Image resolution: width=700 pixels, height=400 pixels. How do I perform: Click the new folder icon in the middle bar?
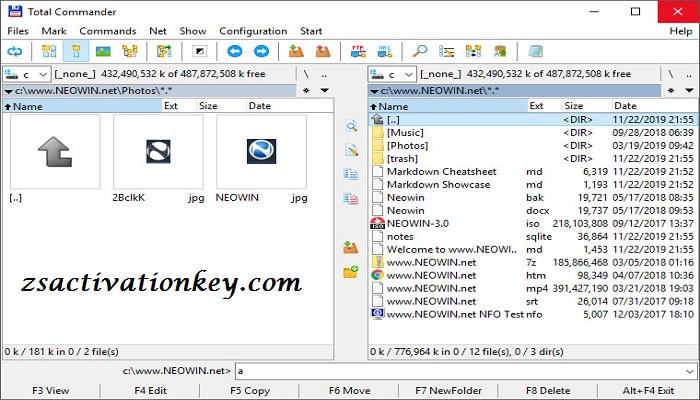click(351, 271)
